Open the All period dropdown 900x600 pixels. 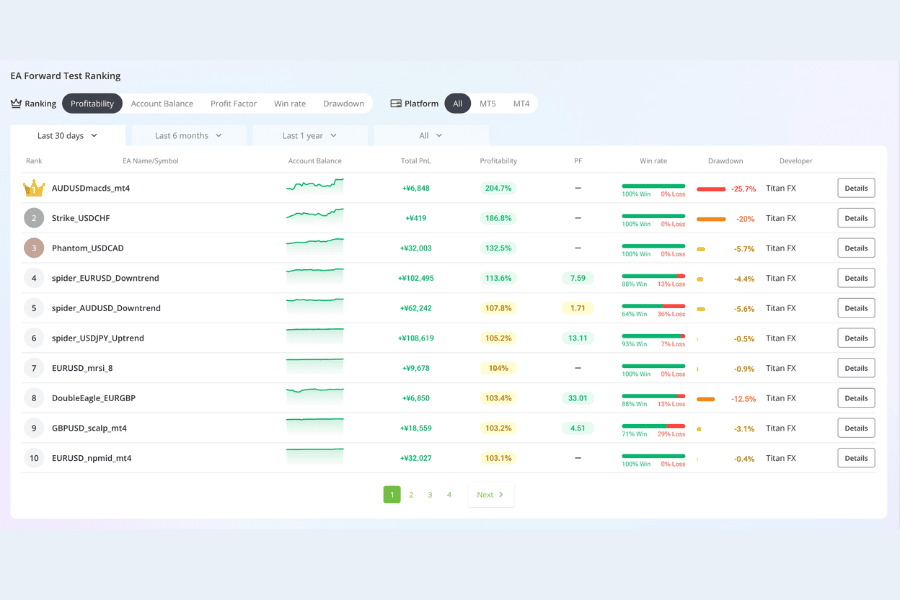(x=431, y=136)
